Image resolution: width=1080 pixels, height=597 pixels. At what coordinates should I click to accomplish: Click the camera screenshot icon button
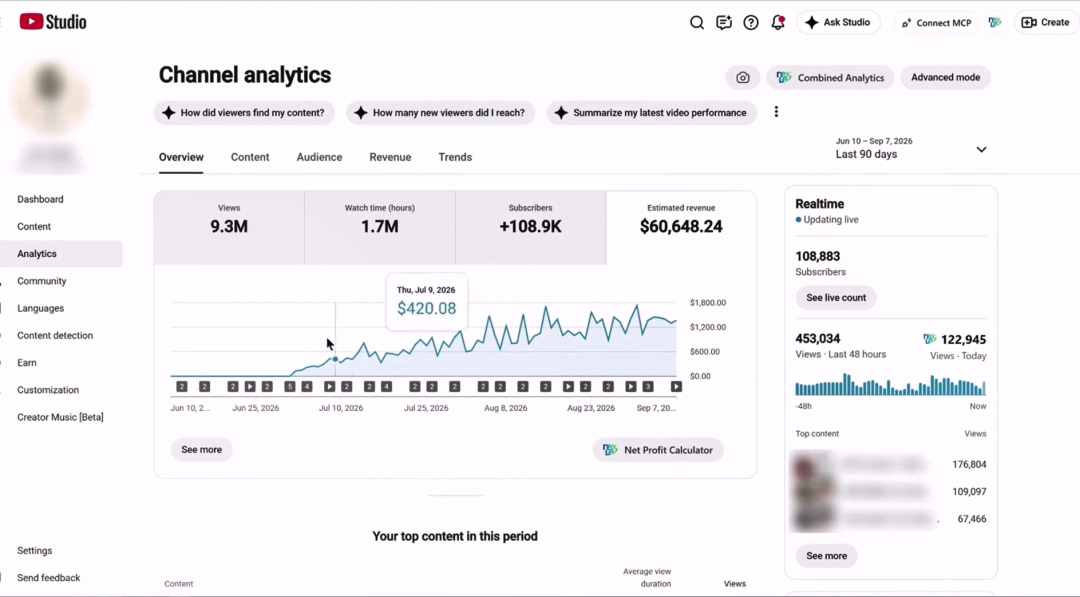(742, 78)
